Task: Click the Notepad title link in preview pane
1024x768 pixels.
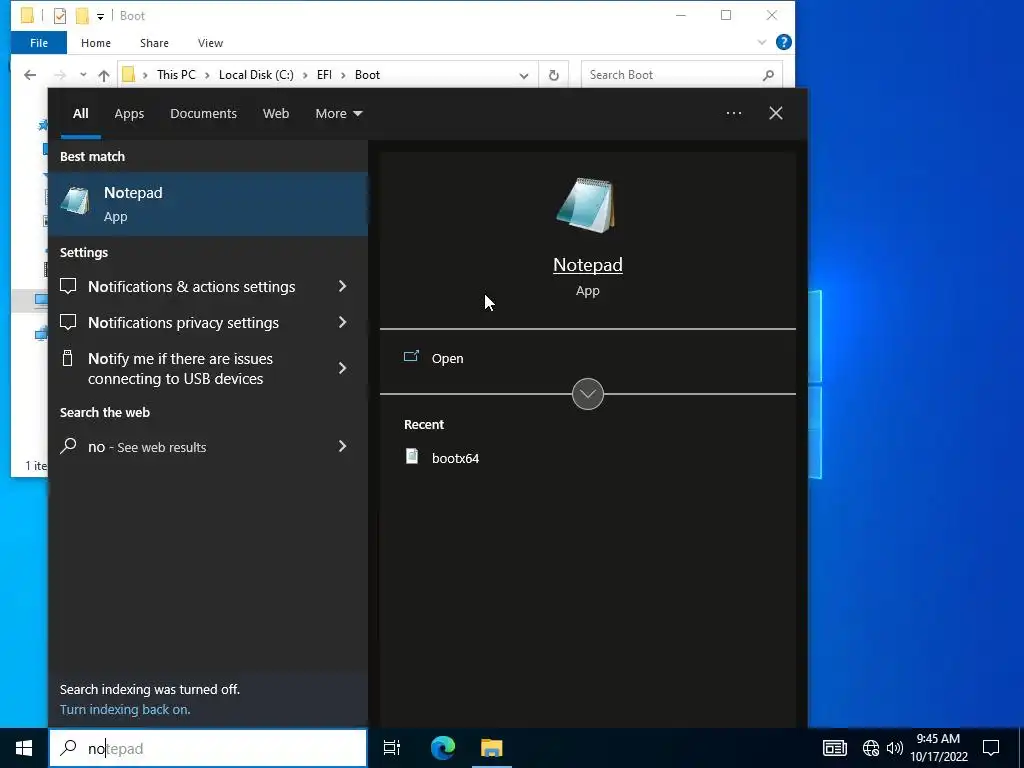Action: point(588,264)
